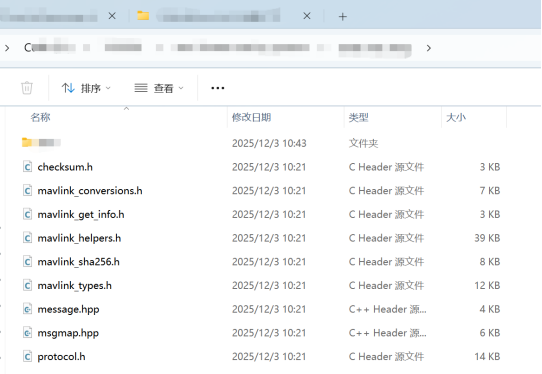This screenshot has width=542, height=374.
Task: Click the folder icon on second tab
Action: click(143, 16)
